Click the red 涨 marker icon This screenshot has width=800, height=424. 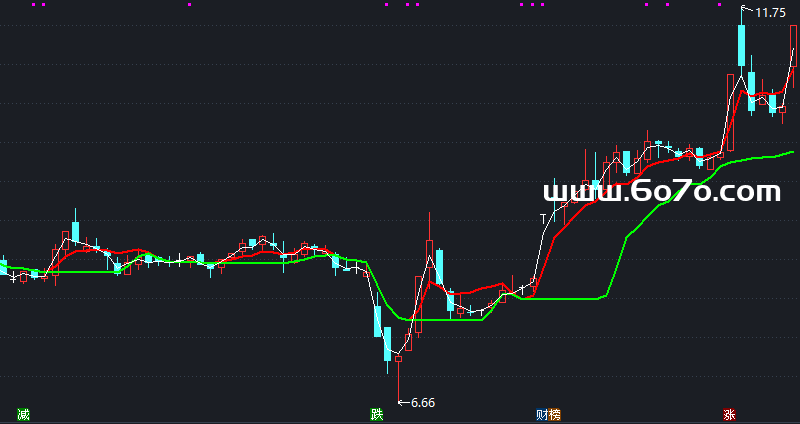point(729,414)
